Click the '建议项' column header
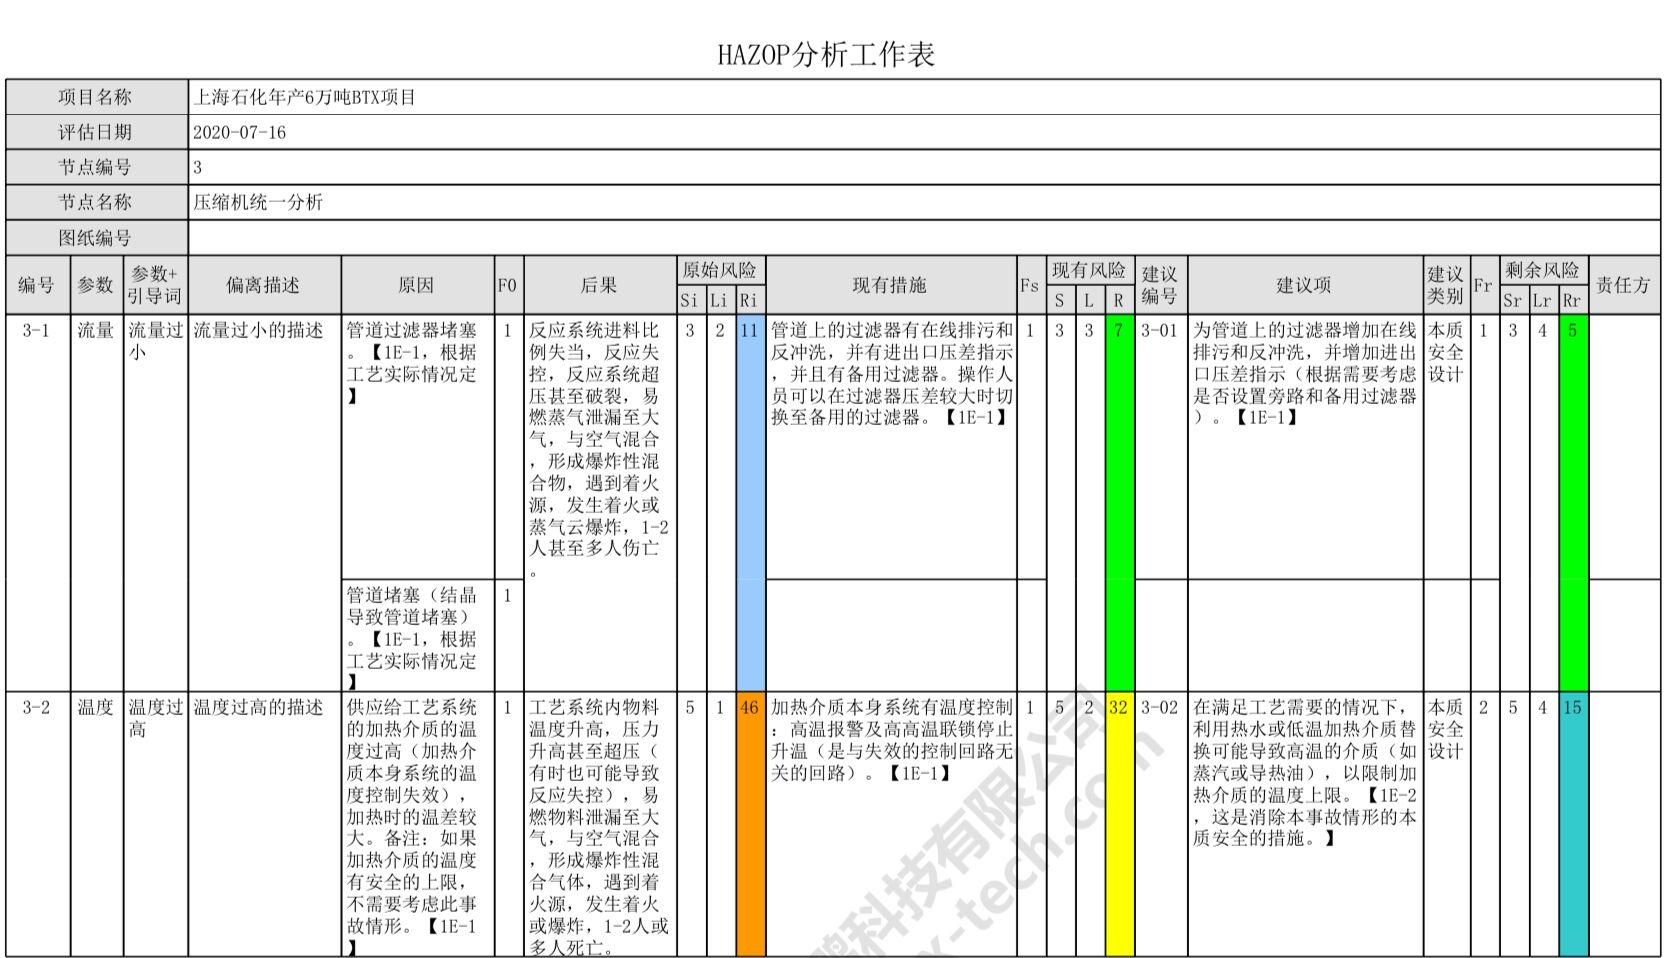The image size is (1668, 958). (x=1305, y=285)
